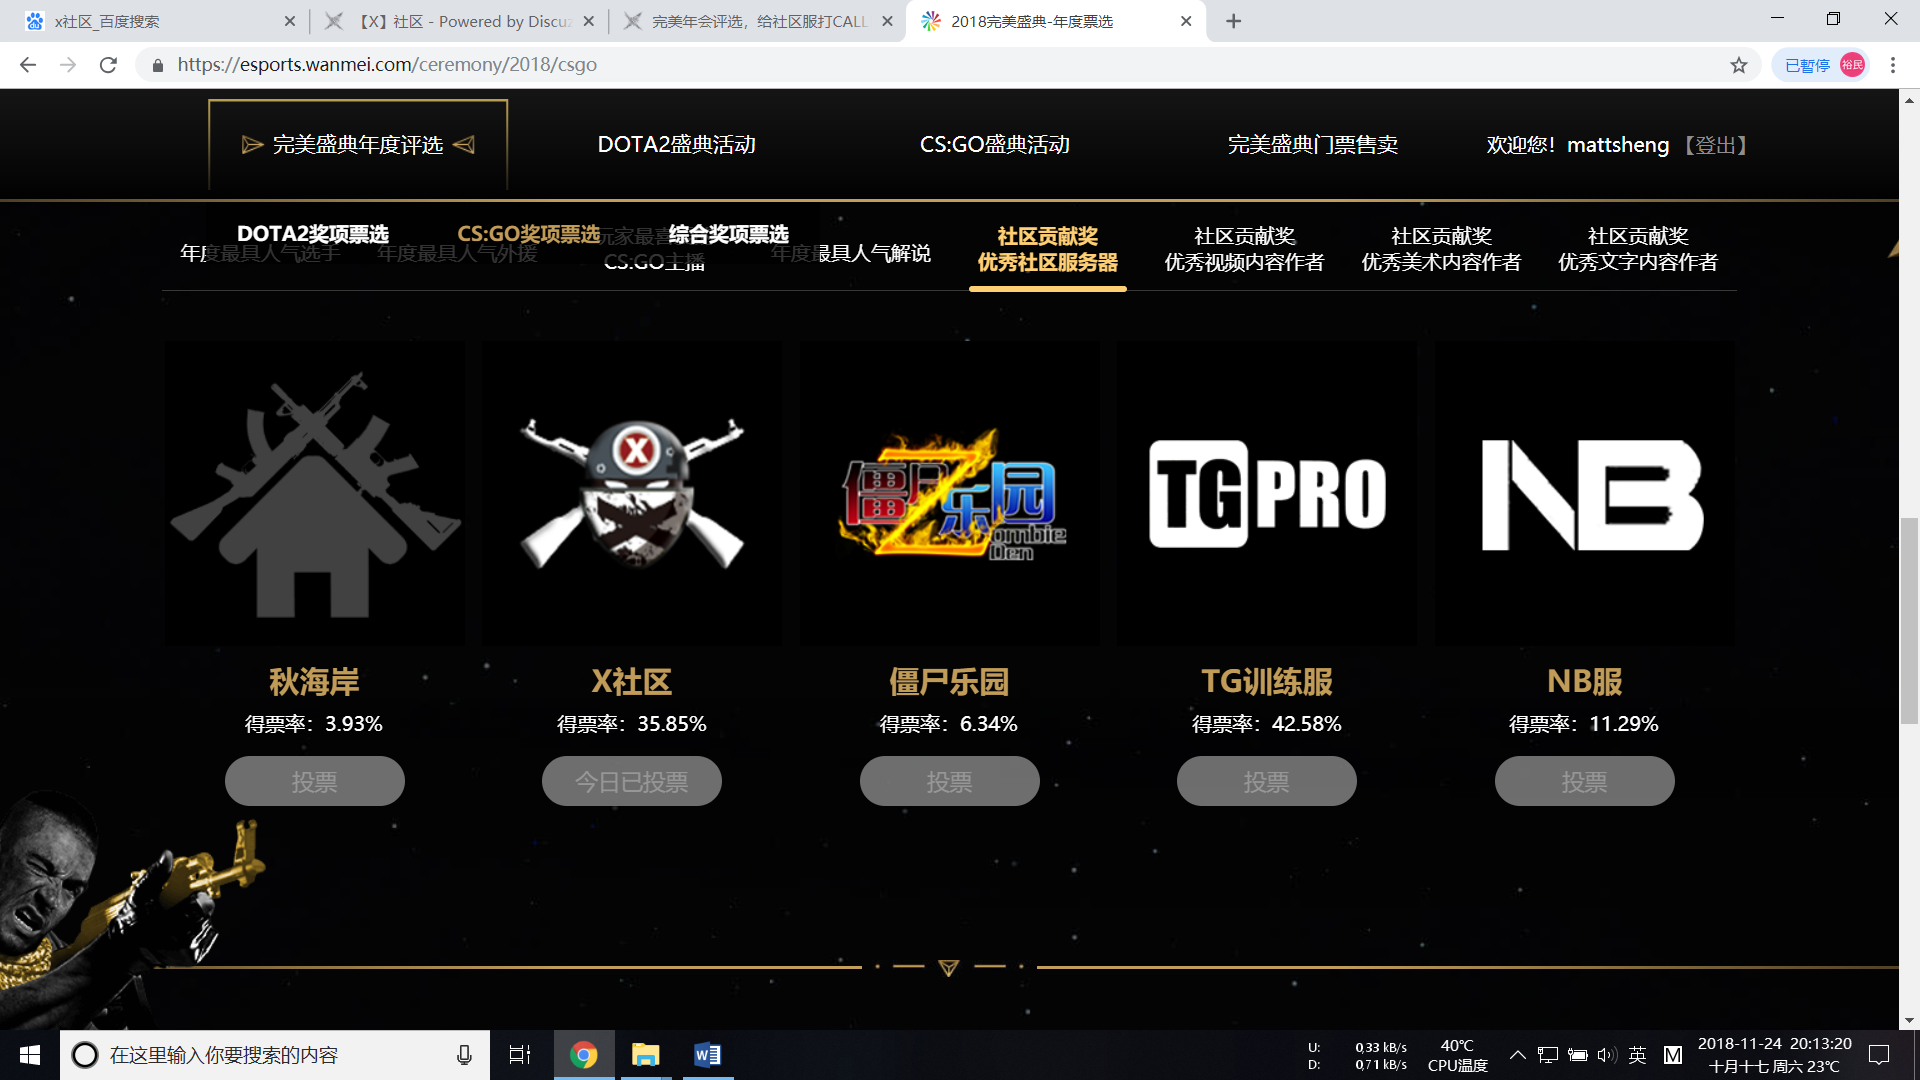The width and height of the screenshot is (1920, 1080).
Task: Click the Windows Start button
Action: point(29,1054)
